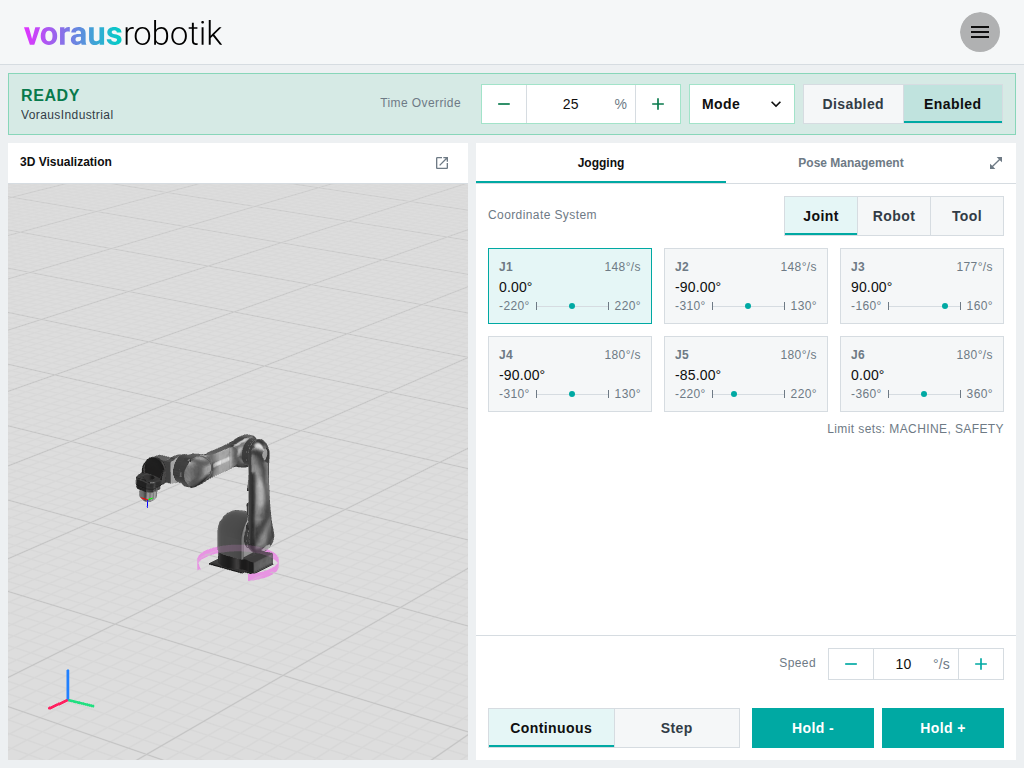Viewport: 1024px width, 768px height.
Task: Click the J3 position slider
Action: pos(924,306)
